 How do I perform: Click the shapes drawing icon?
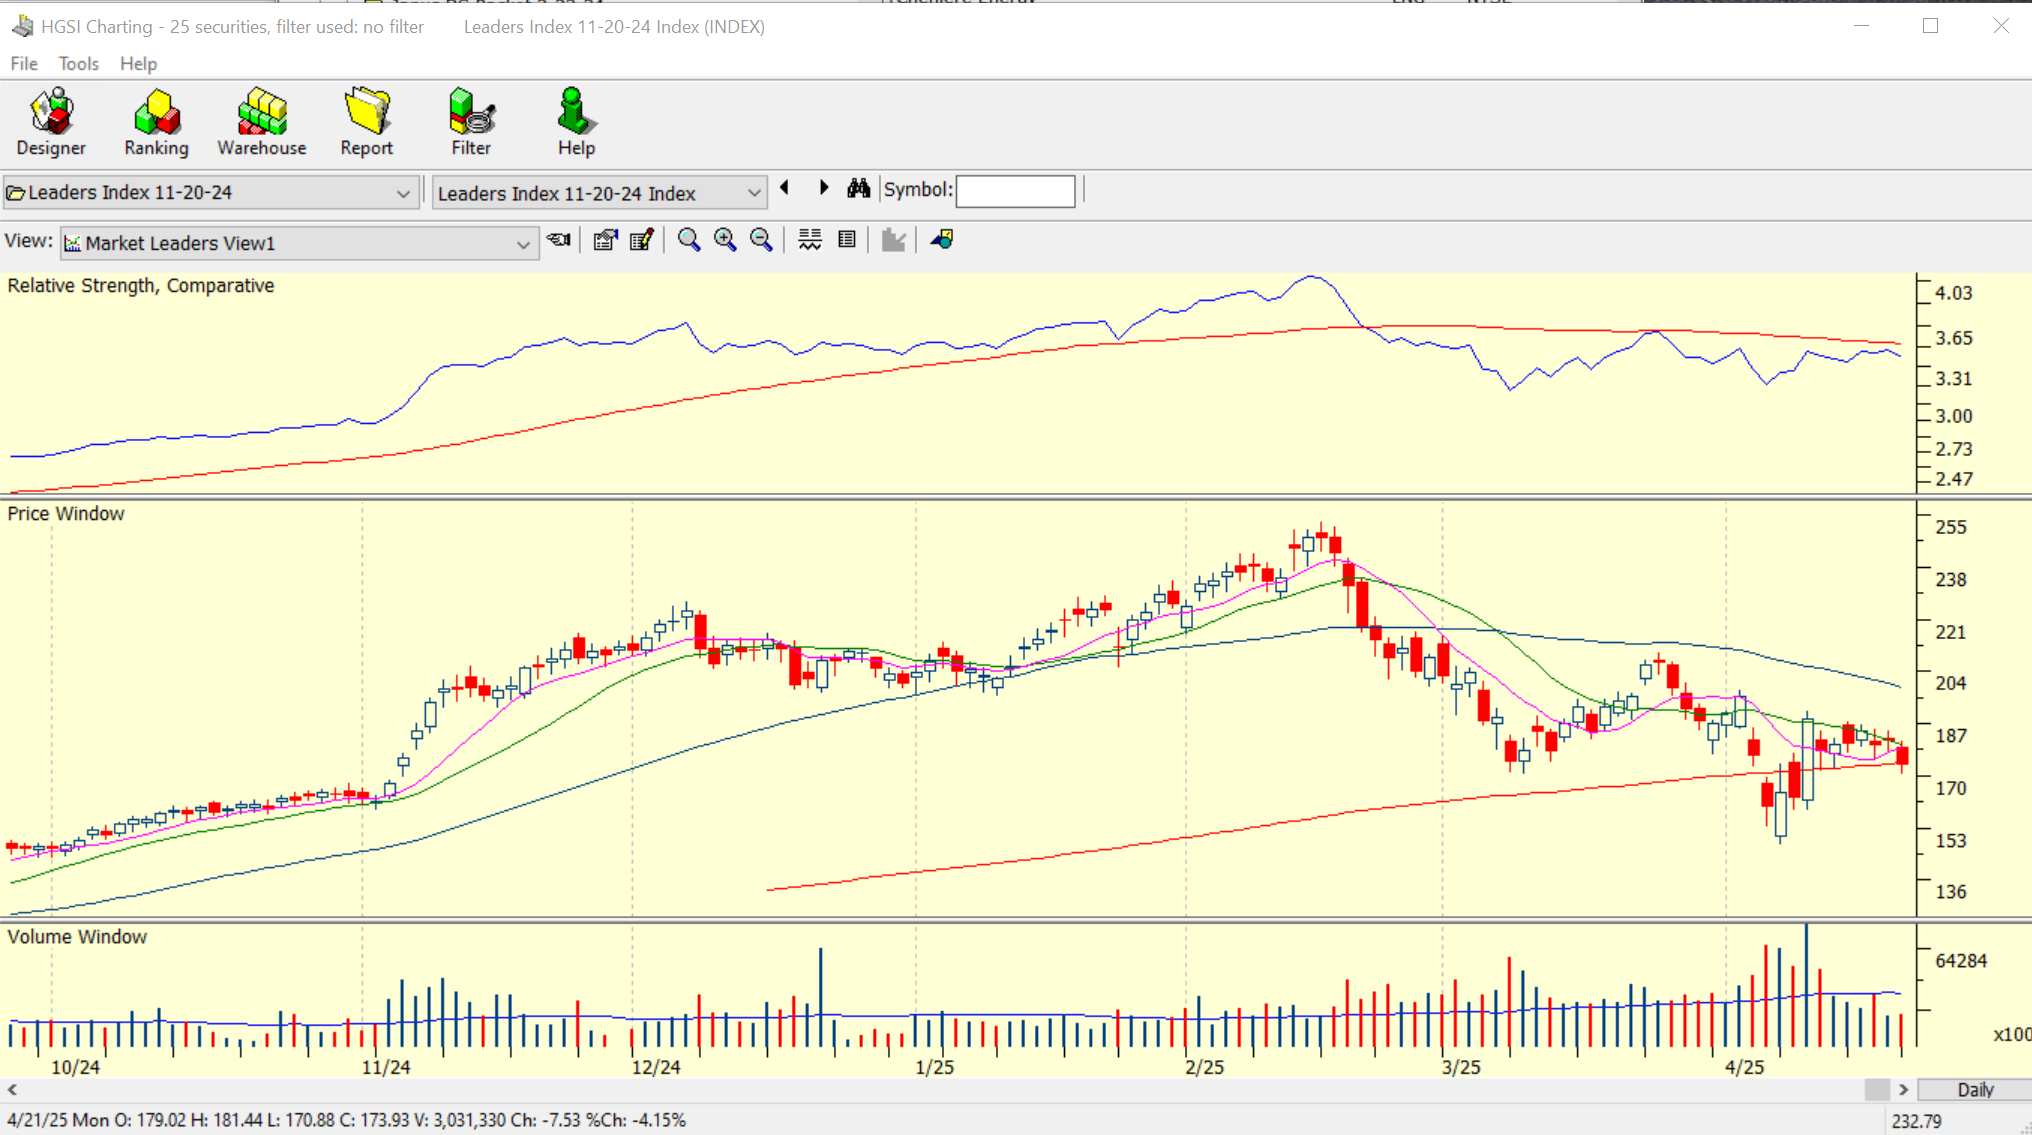coord(942,240)
